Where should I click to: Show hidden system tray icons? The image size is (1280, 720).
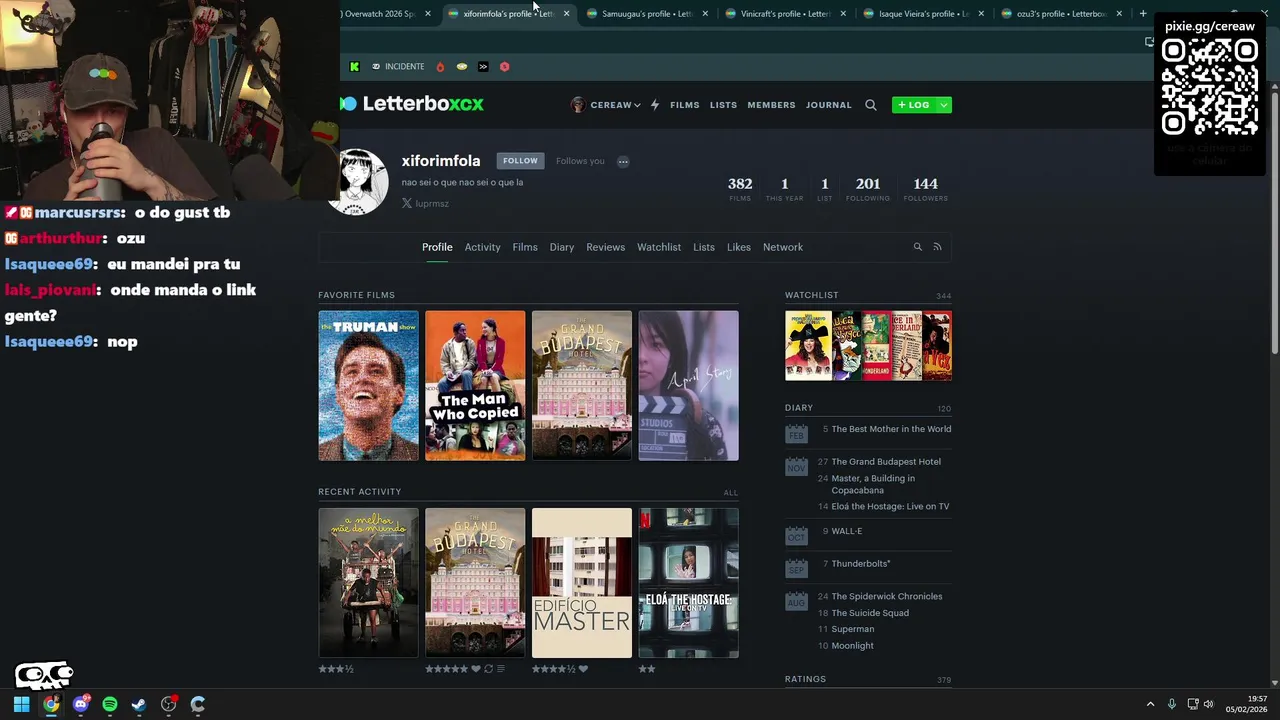click(1150, 704)
